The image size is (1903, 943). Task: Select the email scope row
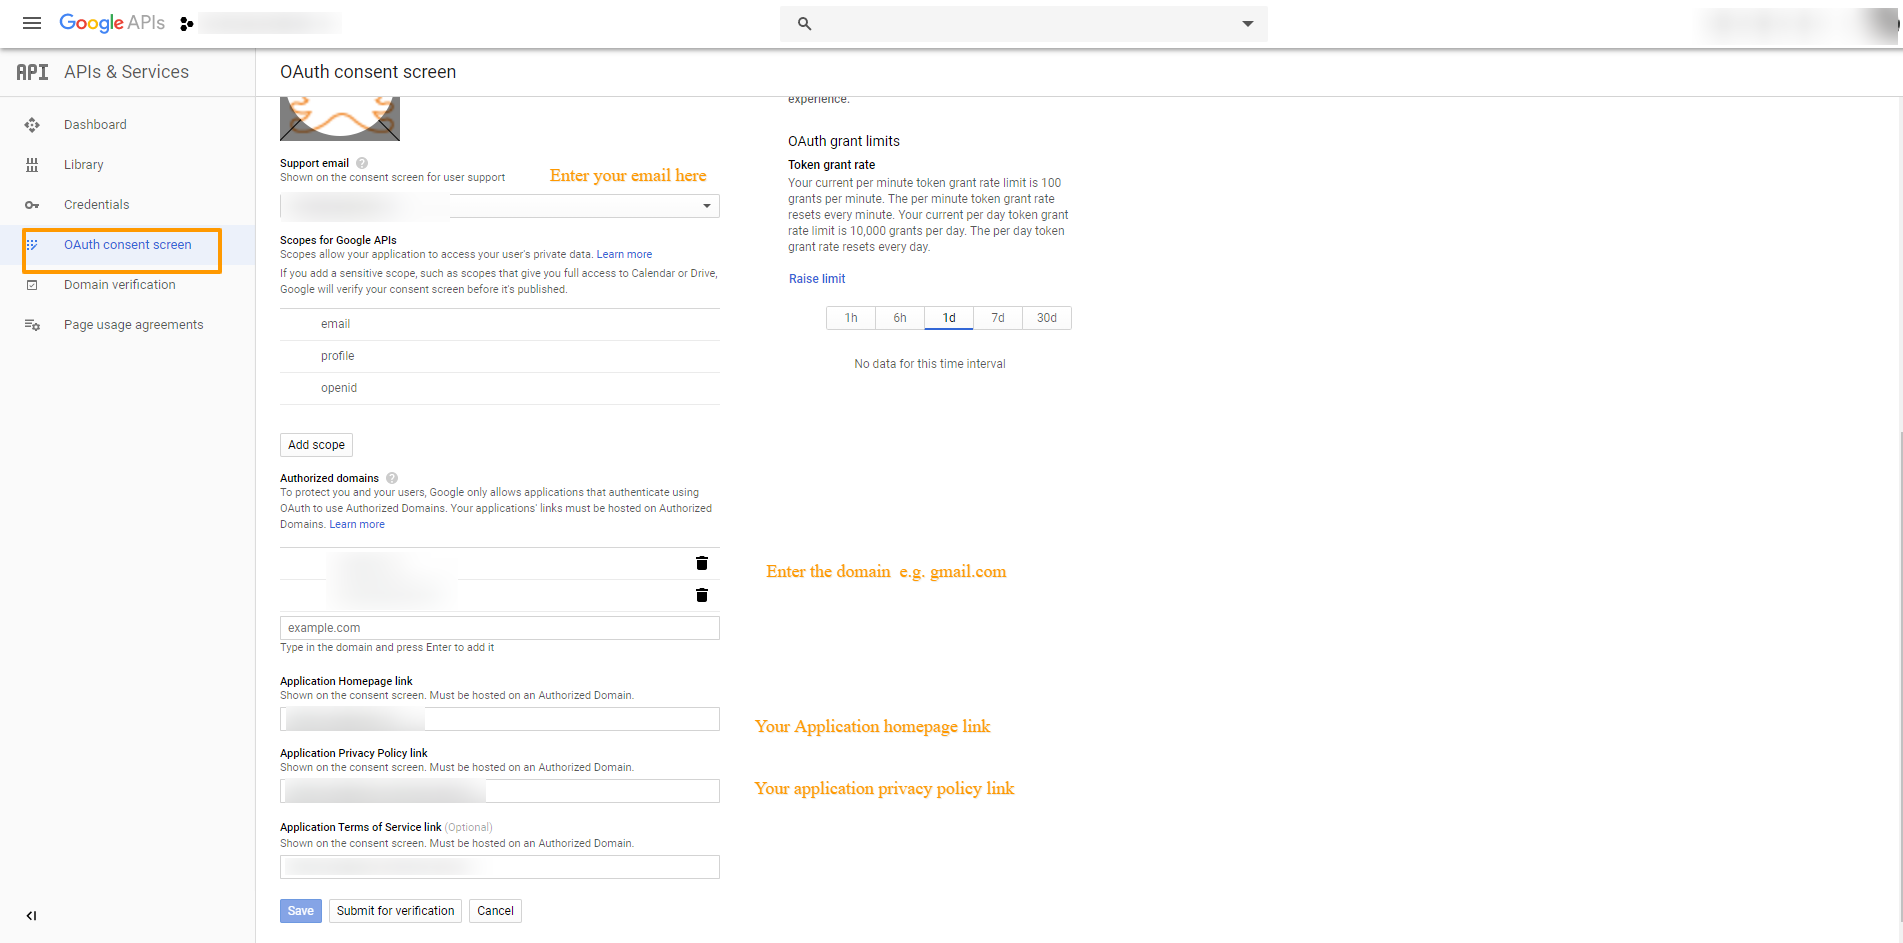(x=500, y=324)
